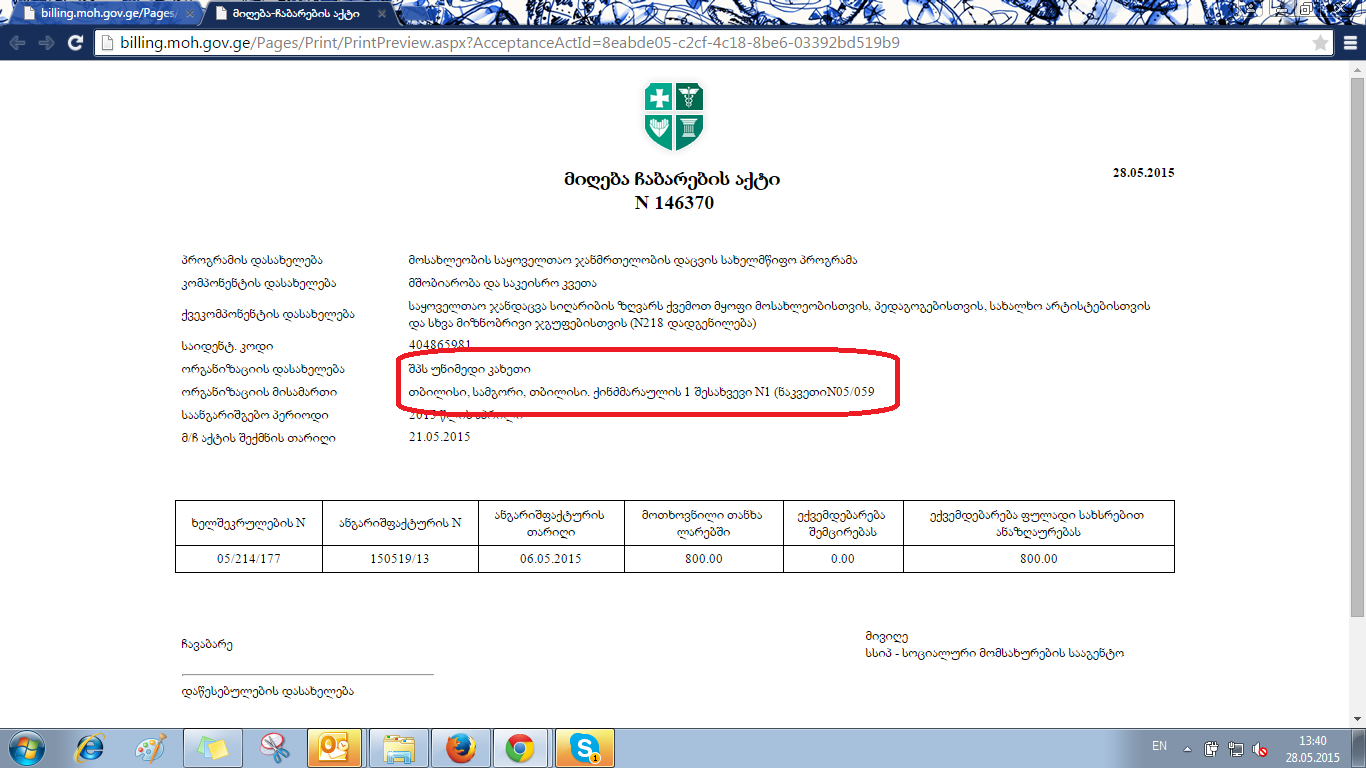The height and width of the screenshot is (768, 1366).
Task: Click the URL address bar
Action: click(700, 43)
